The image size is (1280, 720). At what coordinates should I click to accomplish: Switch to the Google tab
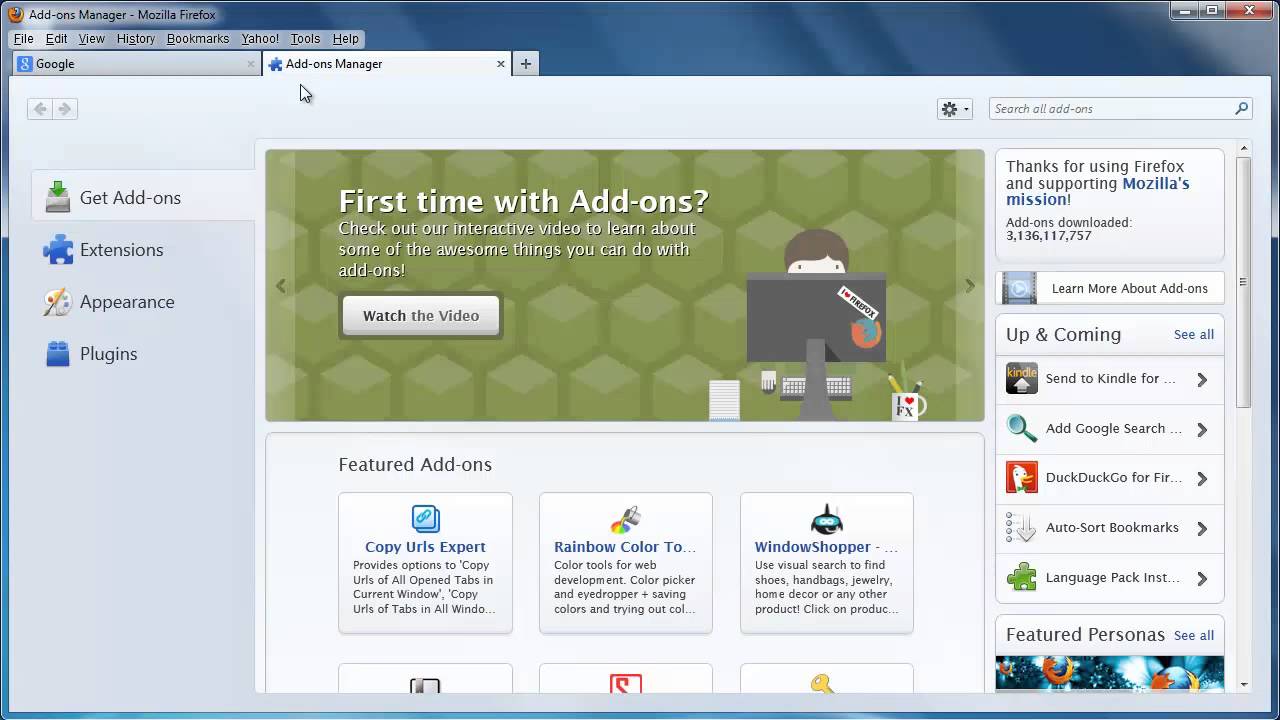tap(137, 64)
